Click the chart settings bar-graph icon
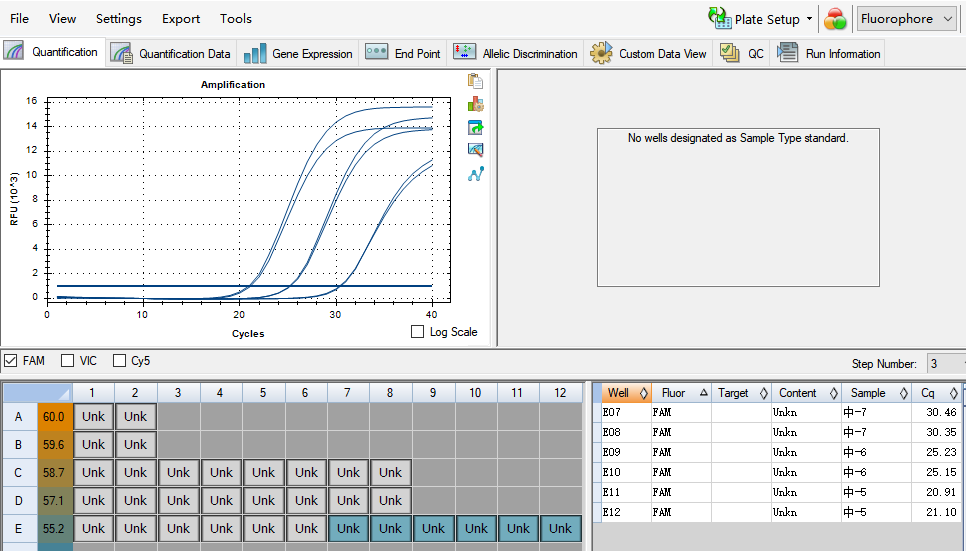Screen dimensions: 966x551 tap(475, 104)
